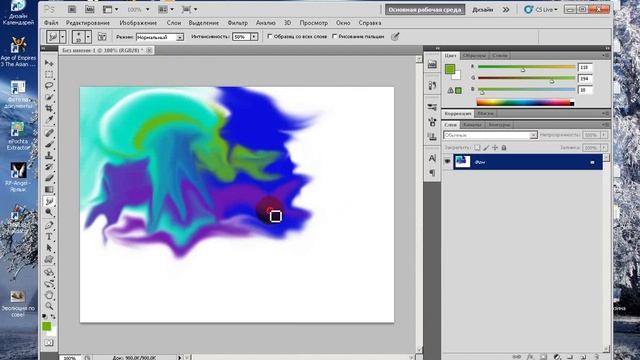The image size is (640, 360).
Task: Swap foreground and background colors in toolbox
Action: (53, 317)
